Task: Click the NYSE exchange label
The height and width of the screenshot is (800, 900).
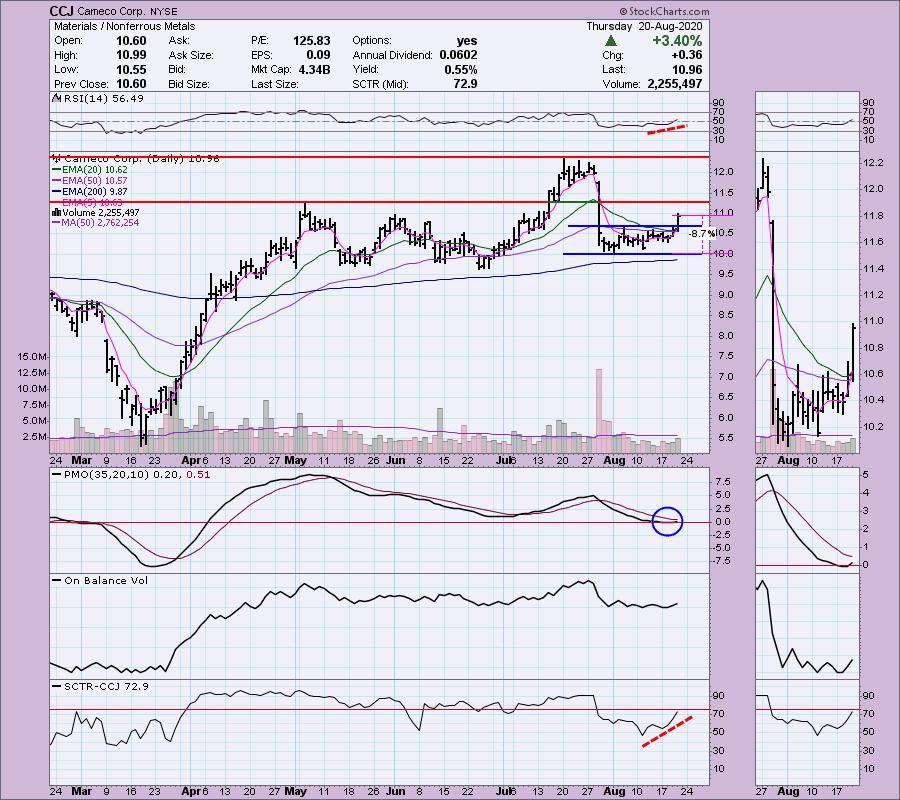Action: [164, 11]
